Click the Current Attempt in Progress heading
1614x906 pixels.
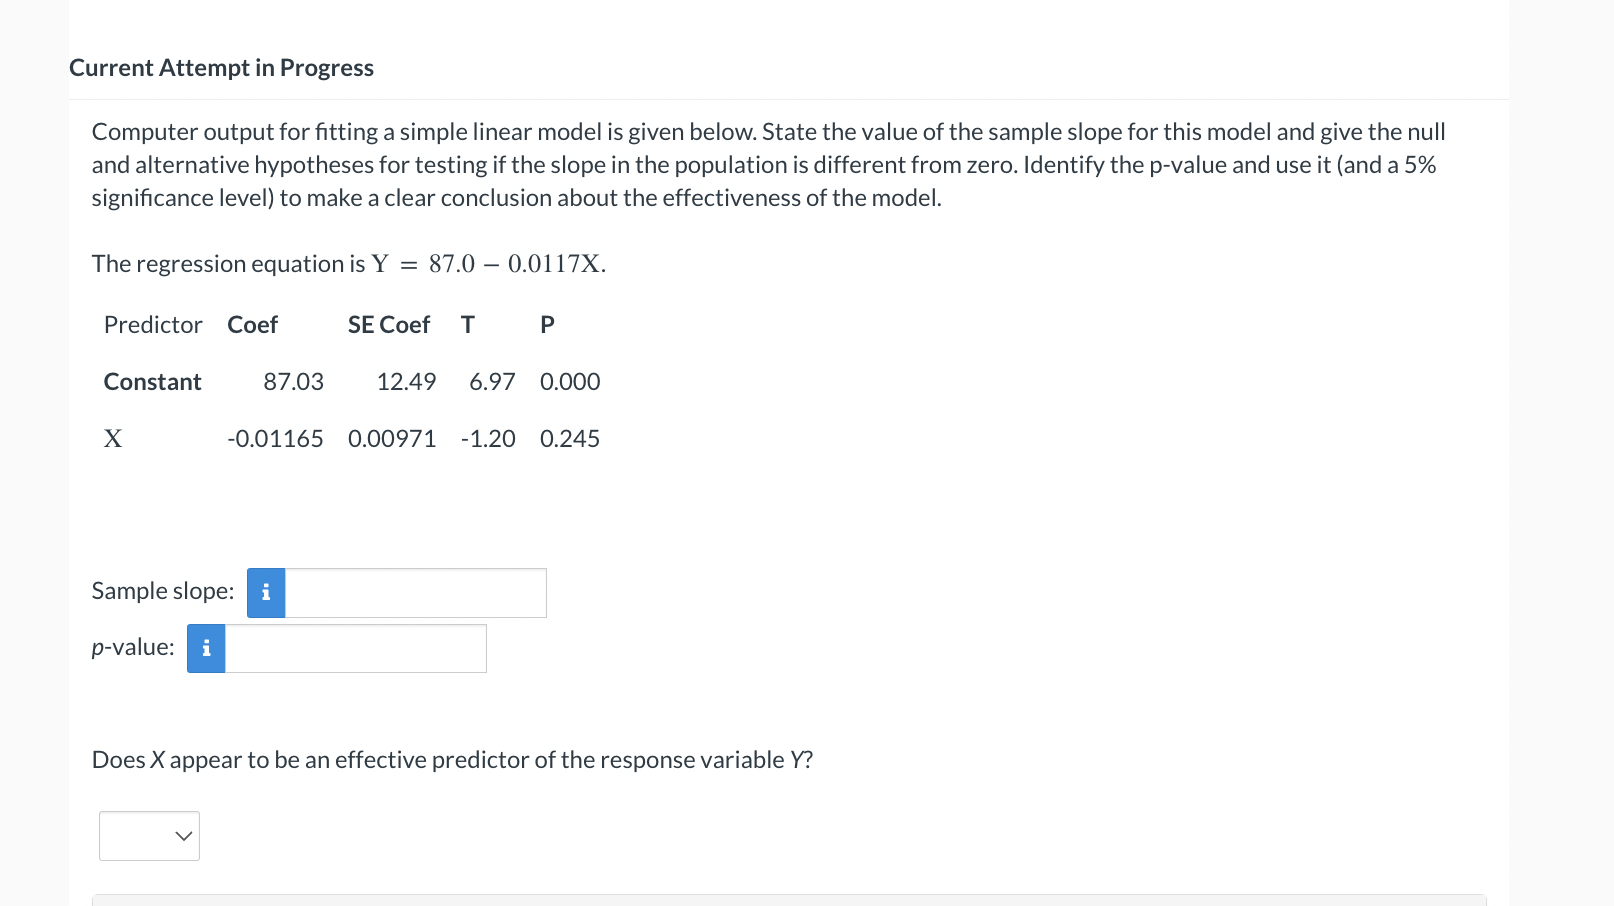click(x=221, y=68)
